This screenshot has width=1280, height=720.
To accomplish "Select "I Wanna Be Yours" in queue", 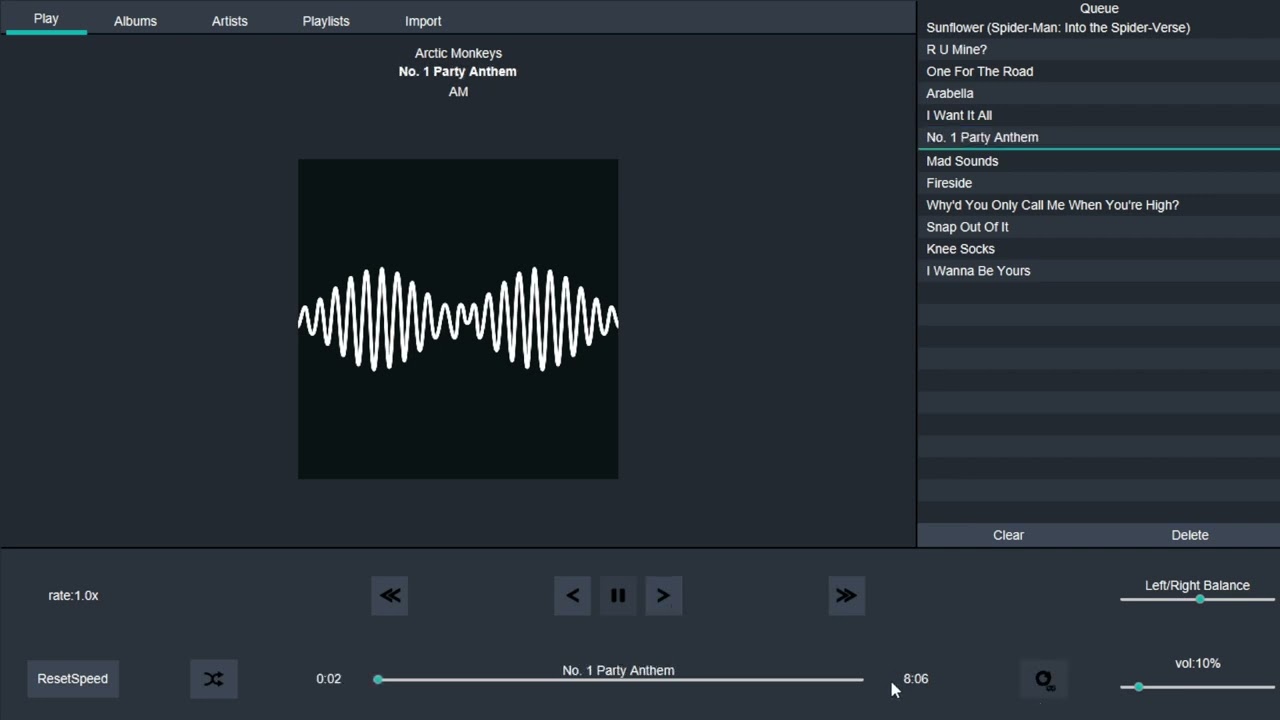I will pos(1098,271).
